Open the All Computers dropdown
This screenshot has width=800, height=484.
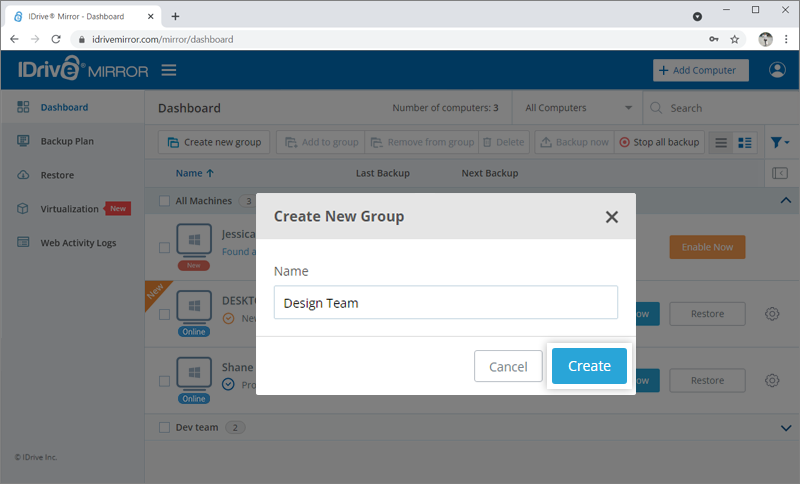point(579,108)
